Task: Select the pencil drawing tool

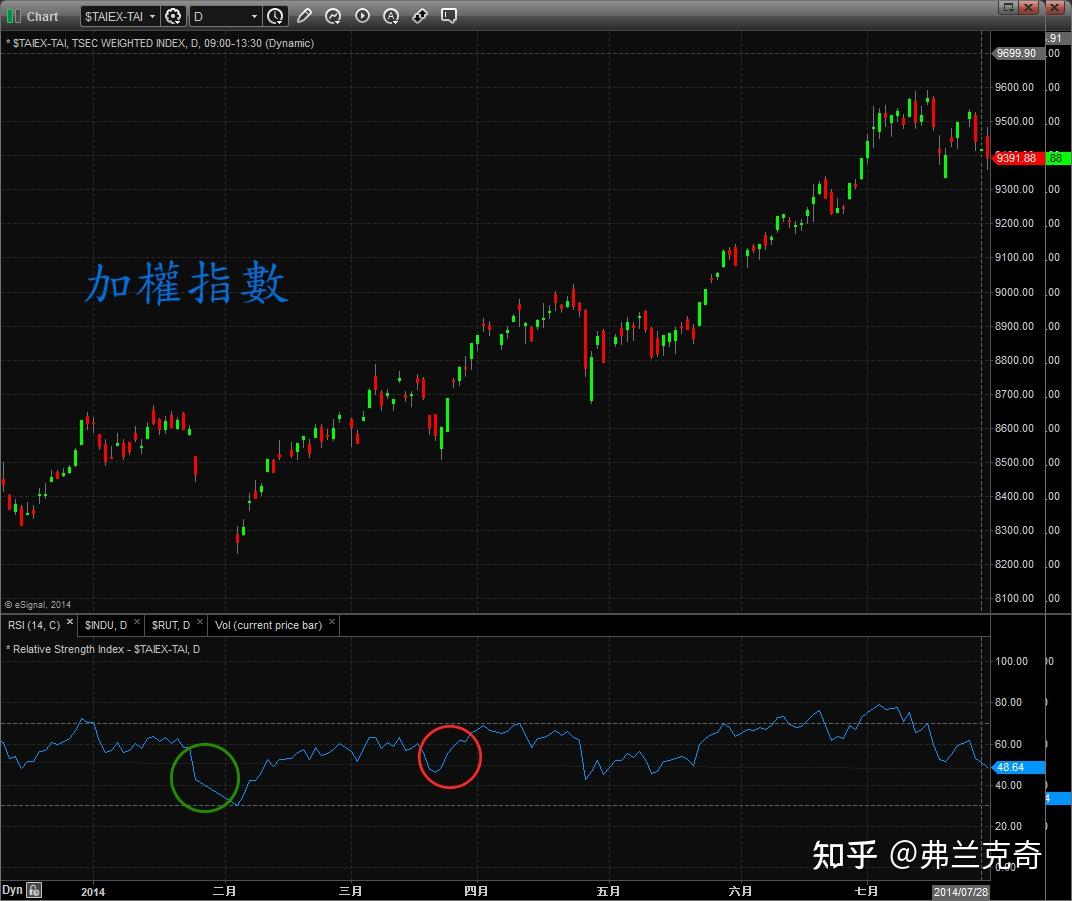Action: pos(304,16)
